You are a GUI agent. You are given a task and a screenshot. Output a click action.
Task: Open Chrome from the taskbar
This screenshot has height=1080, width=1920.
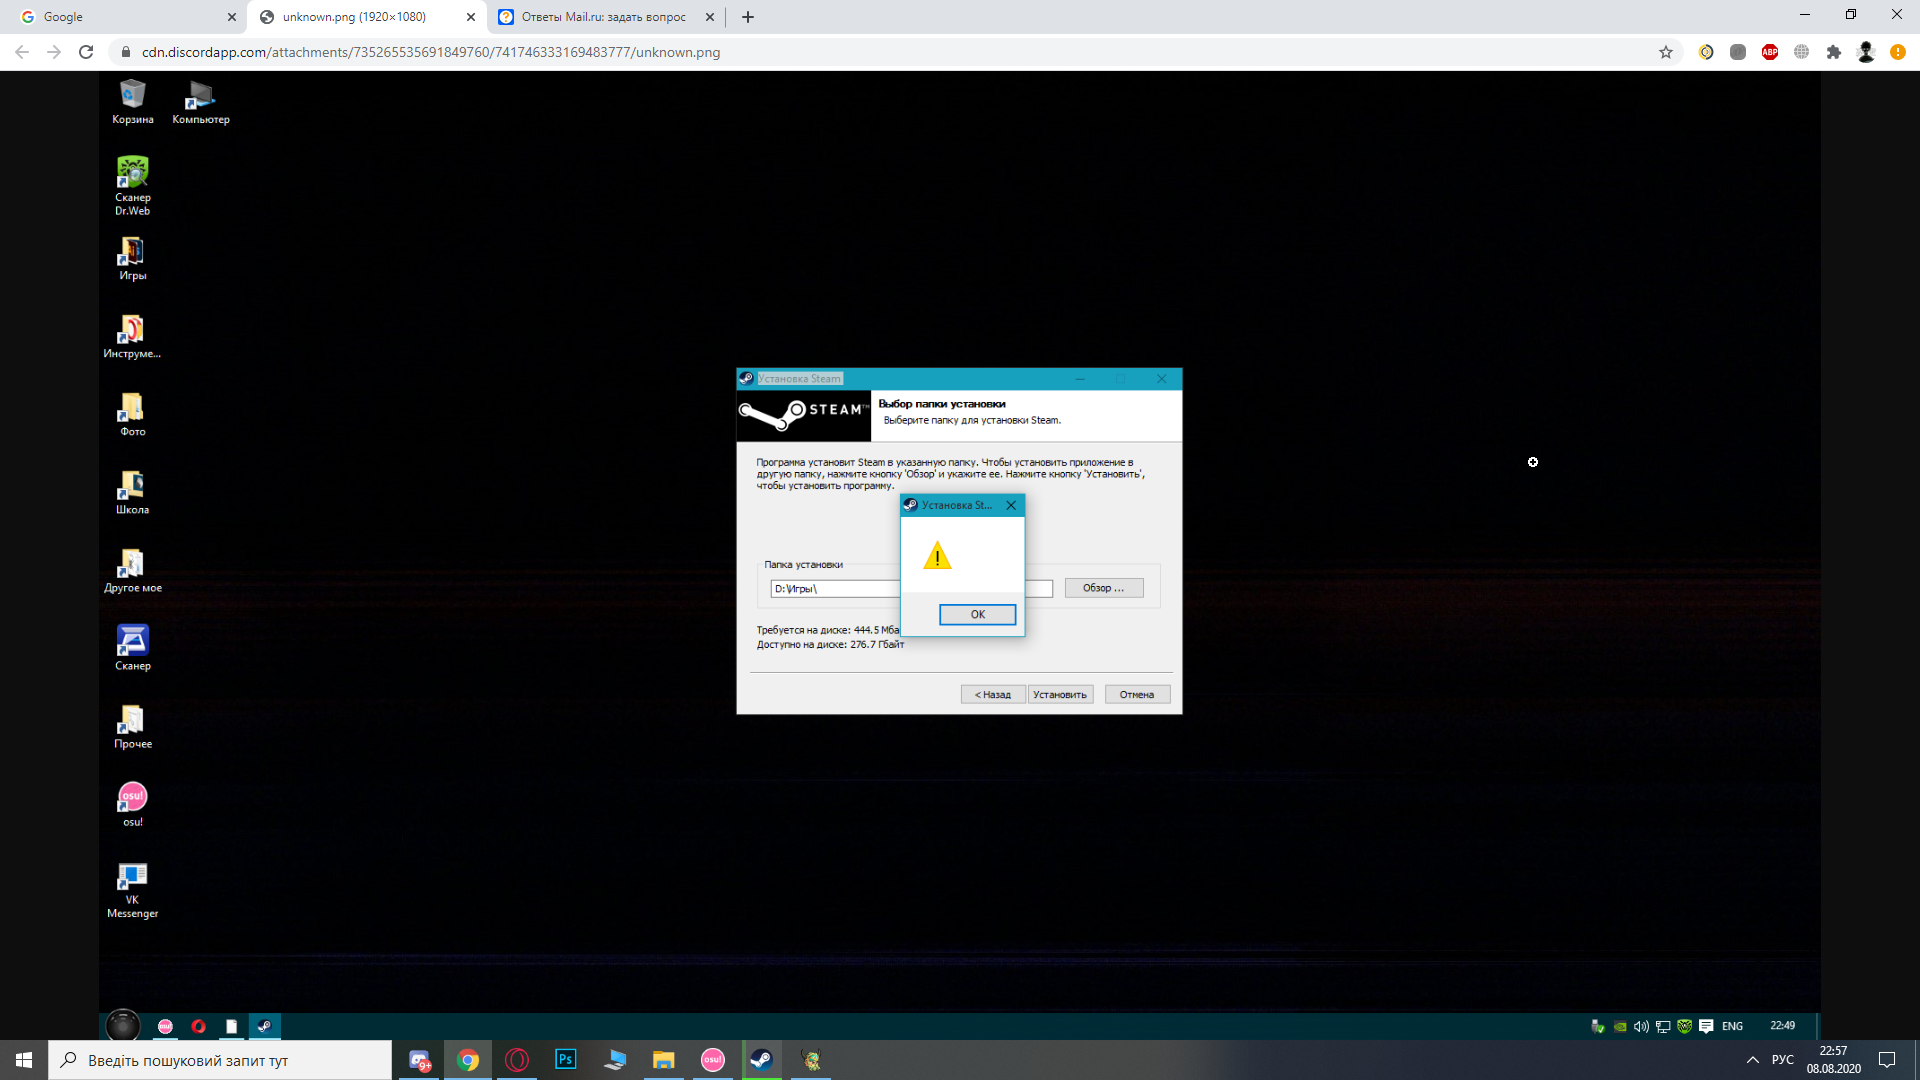pos(468,1060)
